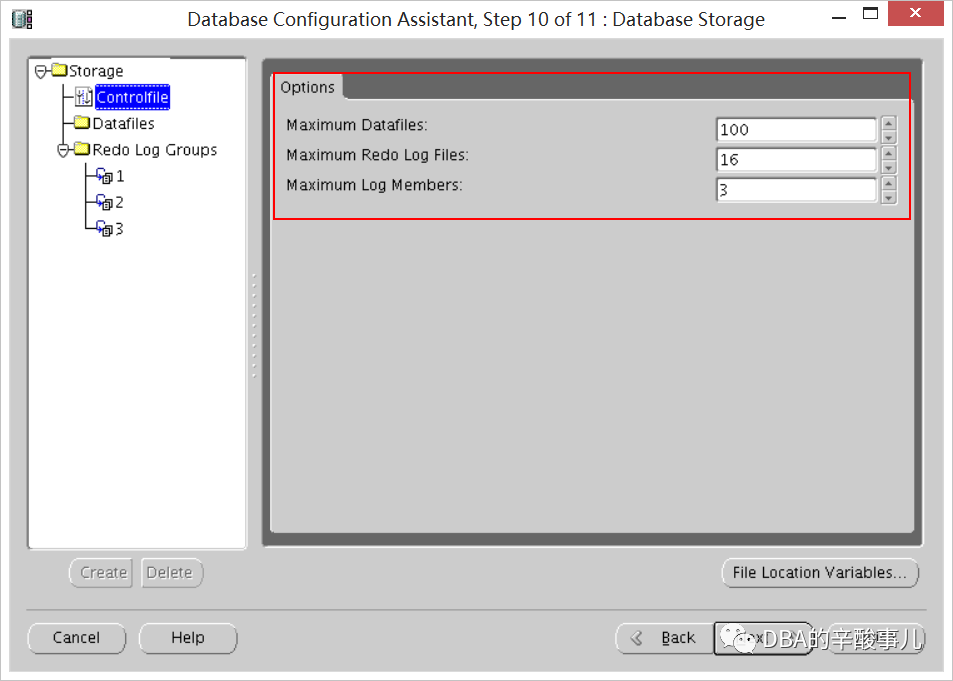Click the Maximum Datafiles label
The height and width of the screenshot is (681, 953).
pyautogui.click(x=357, y=125)
